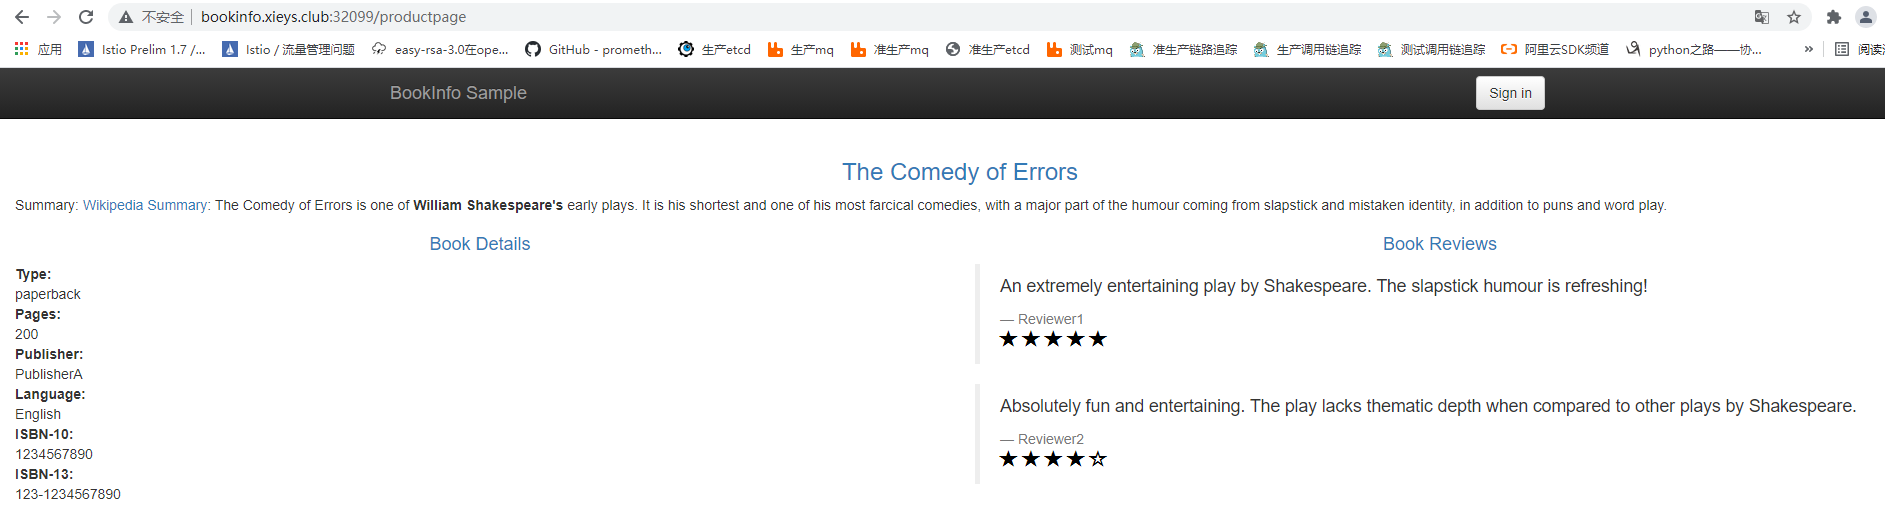Click the browser back arrow
Viewport: 1885px width, 519px height.
[x=22, y=17]
